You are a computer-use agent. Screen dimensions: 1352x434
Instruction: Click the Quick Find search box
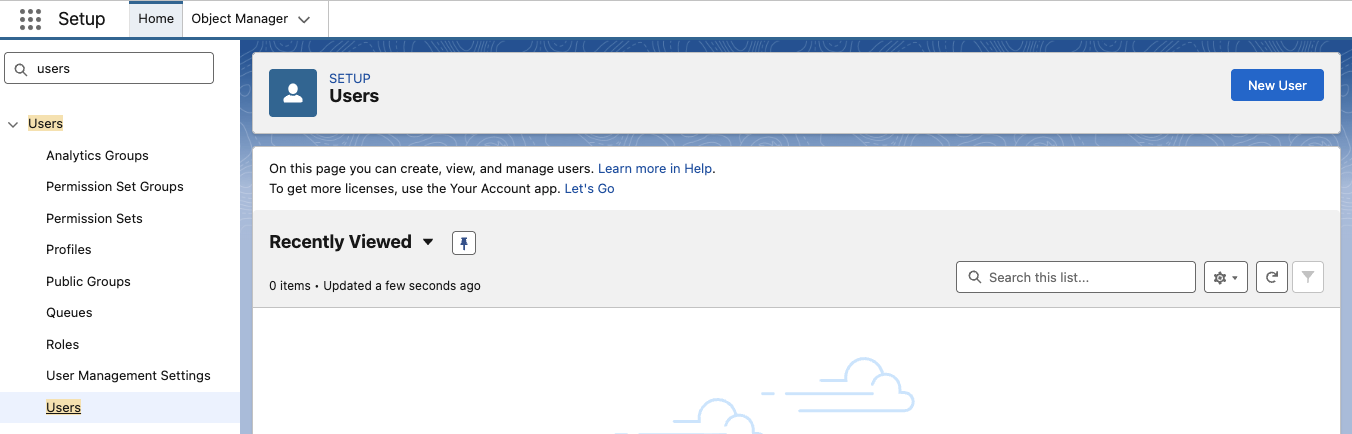120,69
